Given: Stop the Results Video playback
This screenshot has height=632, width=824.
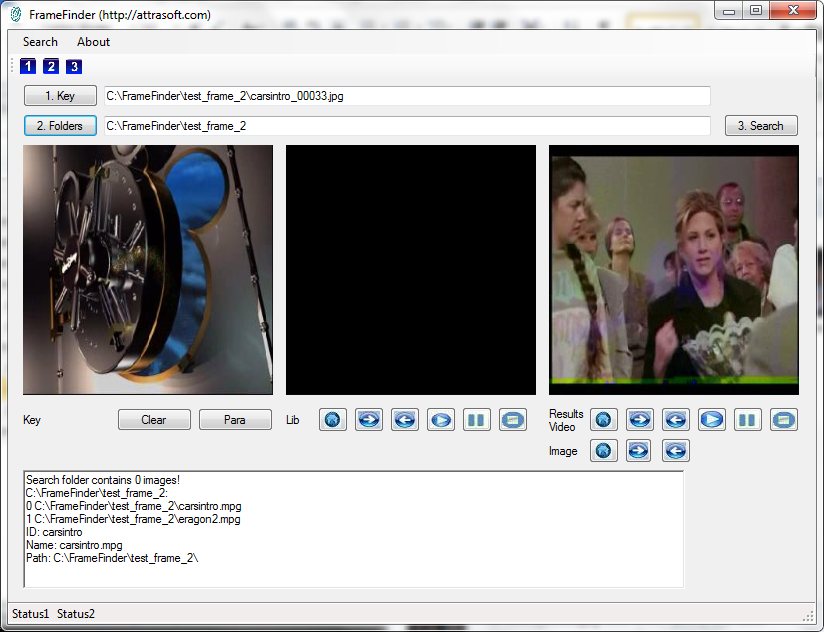Looking at the screenshot, I should pos(784,420).
